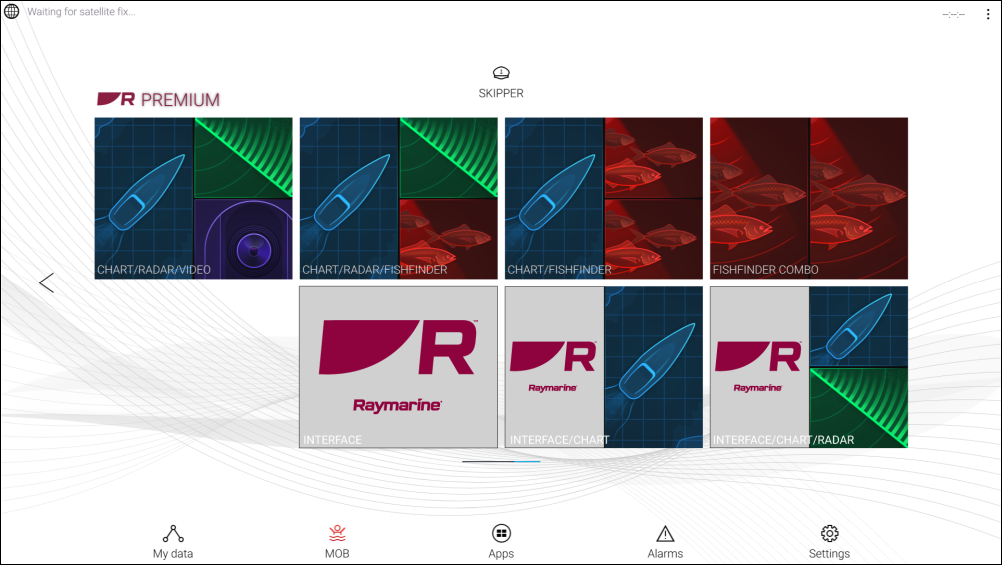Open the Chart/Fishfinder app page

(604, 198)
